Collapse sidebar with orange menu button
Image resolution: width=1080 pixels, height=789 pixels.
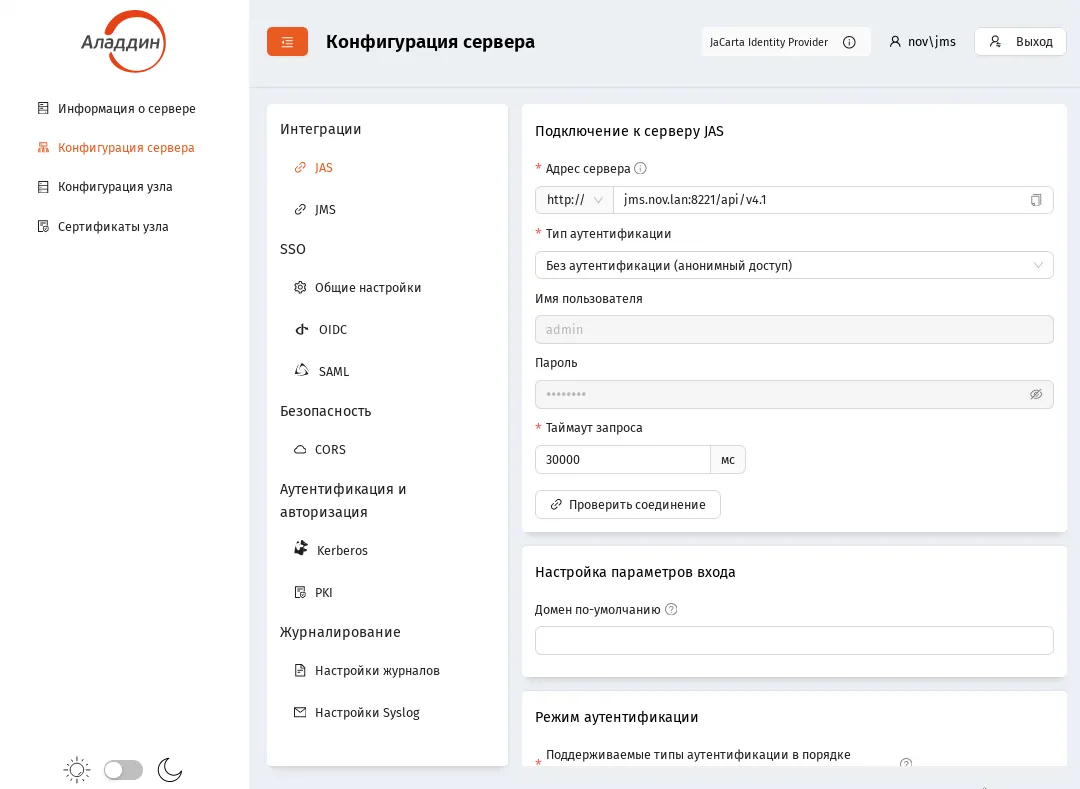click(x=287, y=42)
